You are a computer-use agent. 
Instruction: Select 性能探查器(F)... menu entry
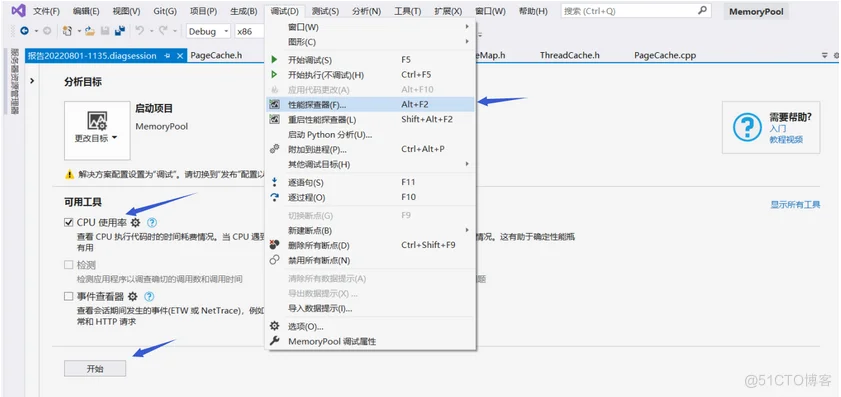pyautogui.click(x=371, y=105)
